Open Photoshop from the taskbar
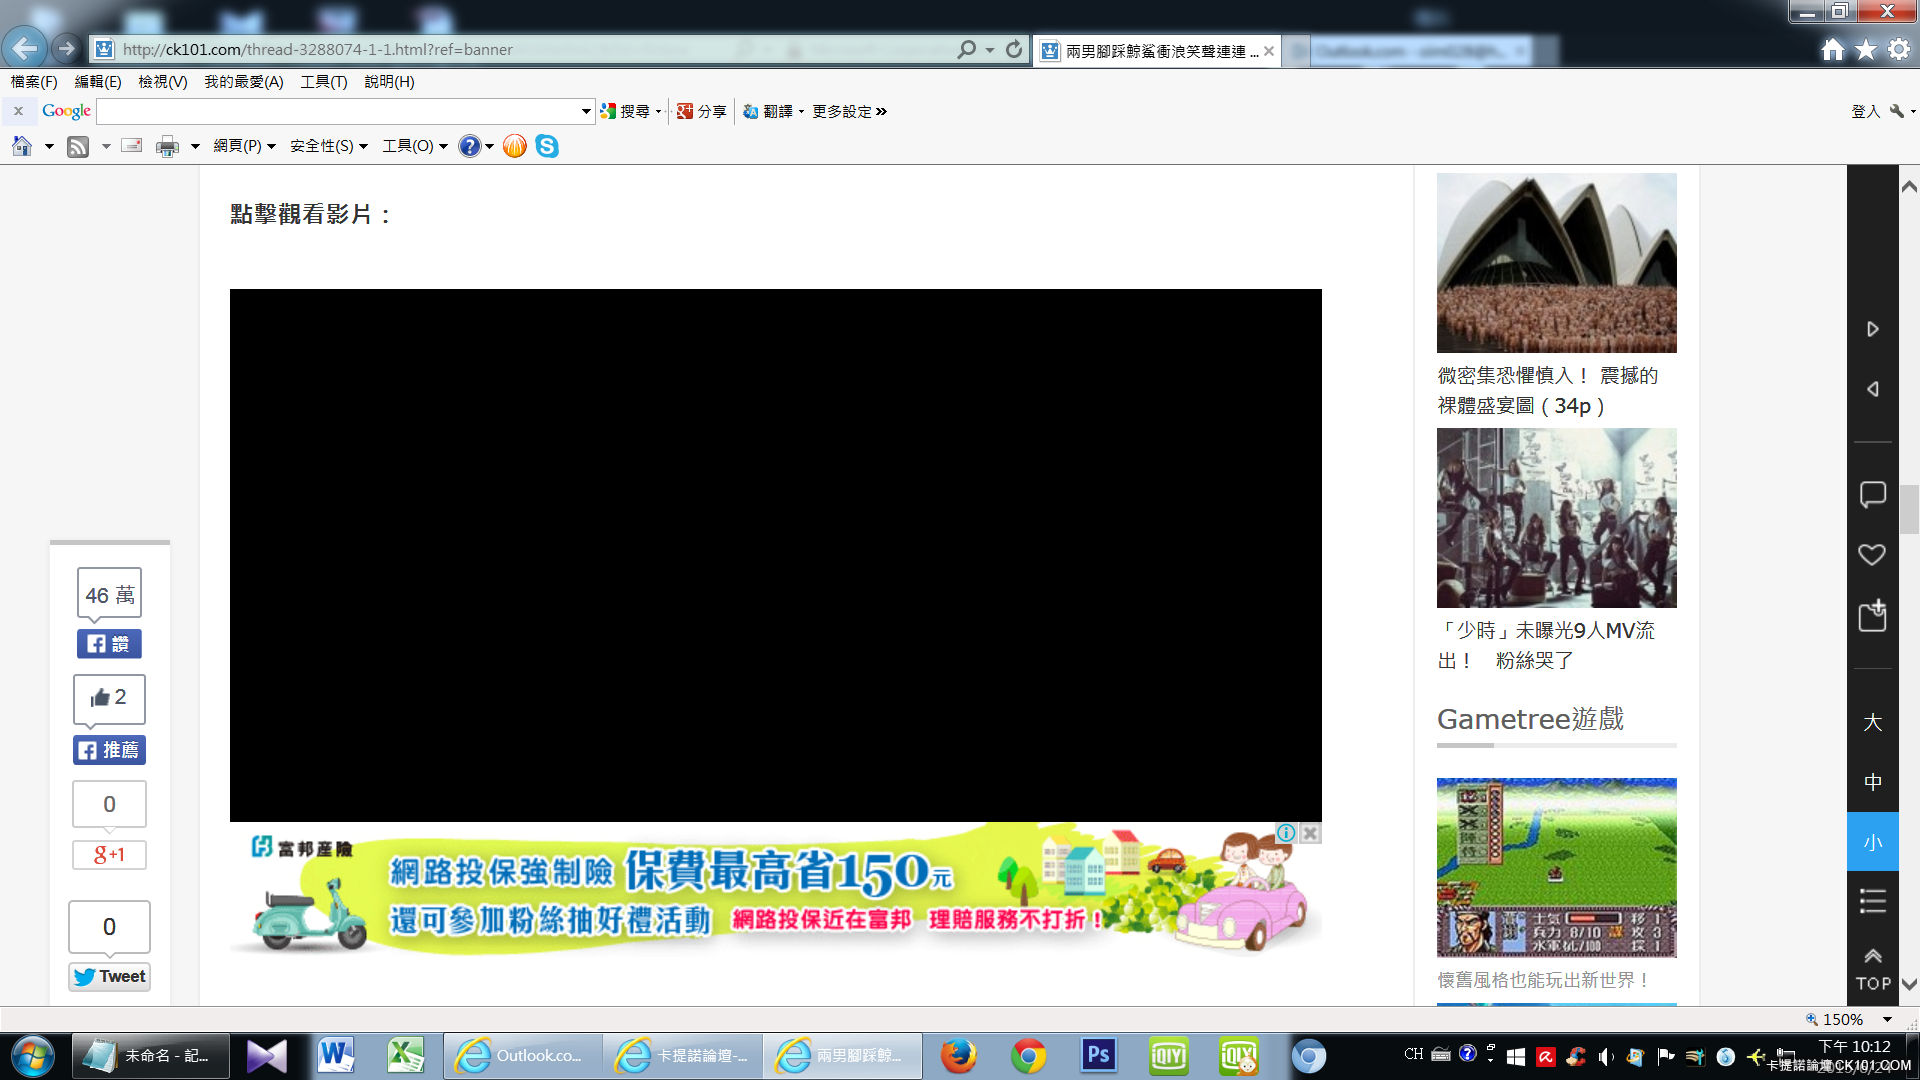1920x1080 pixels. (1098, 1055)
